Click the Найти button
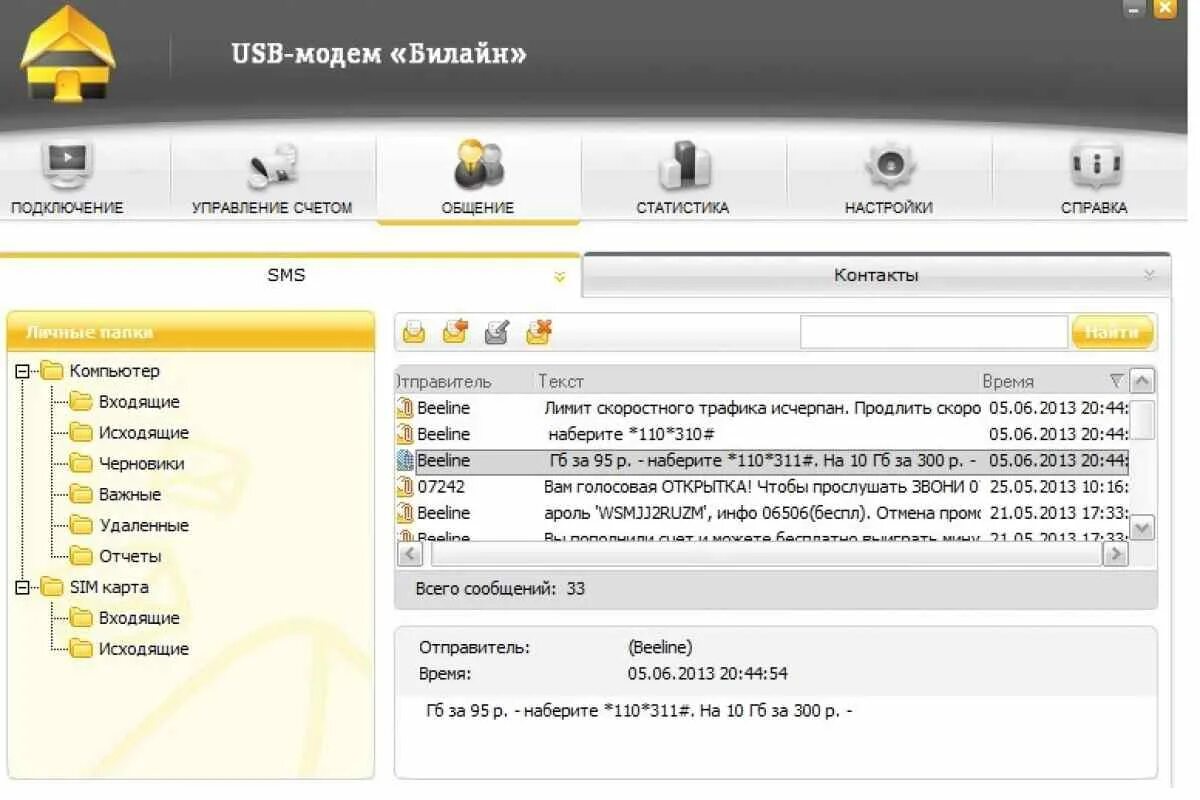 point(1112,331)
